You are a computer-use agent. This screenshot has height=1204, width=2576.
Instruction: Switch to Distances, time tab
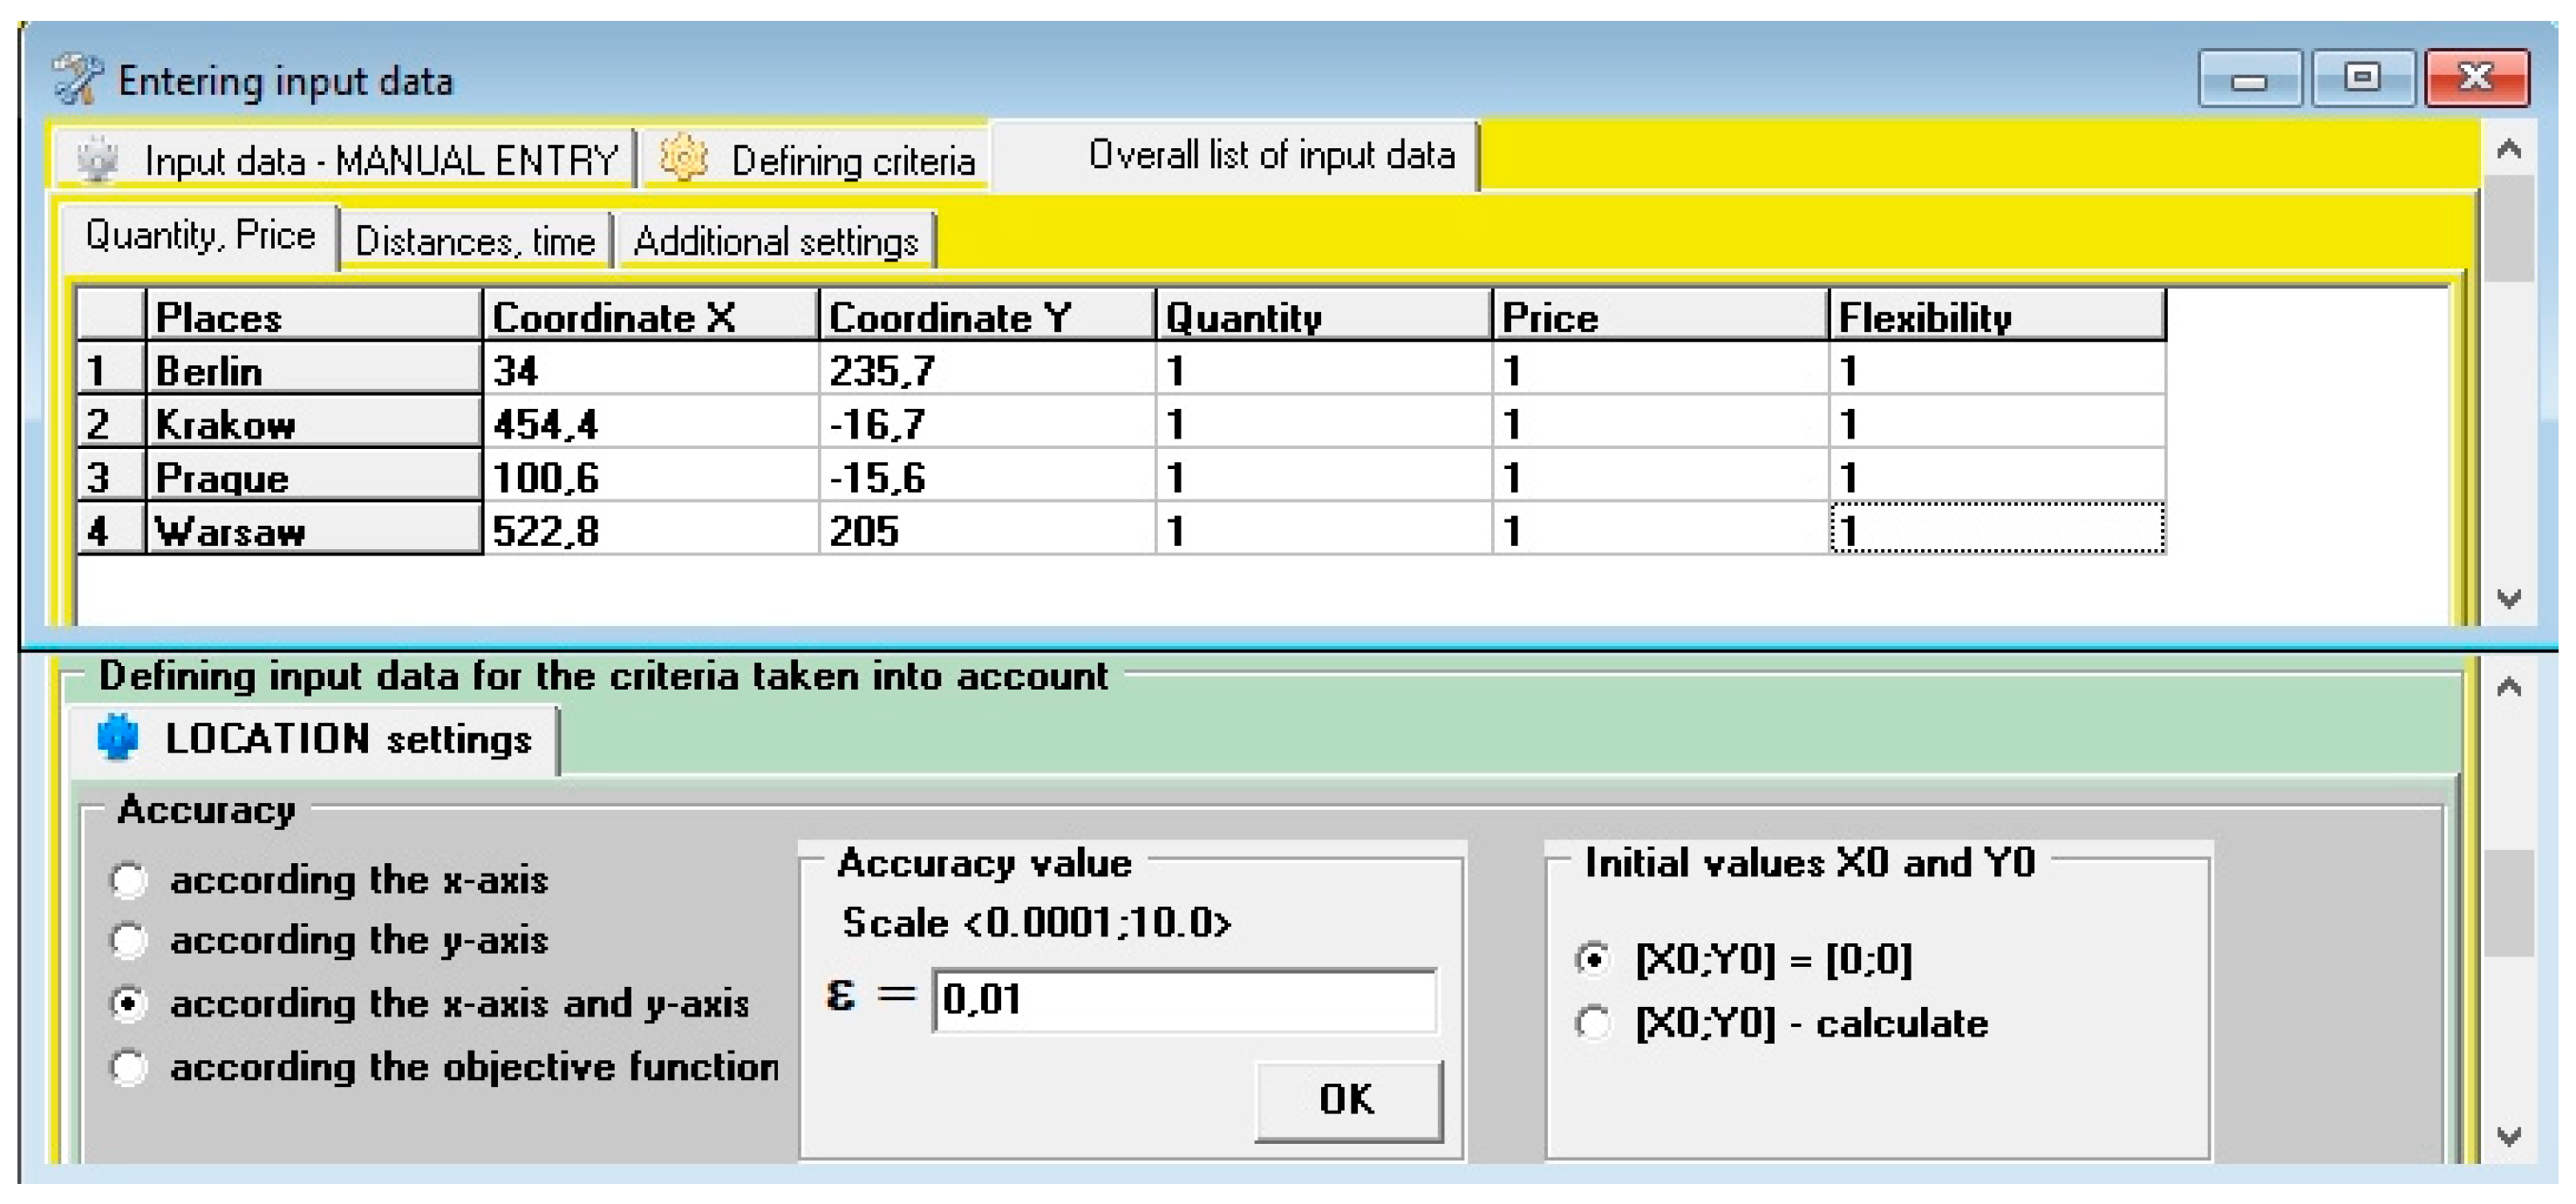tap(475, 242)
